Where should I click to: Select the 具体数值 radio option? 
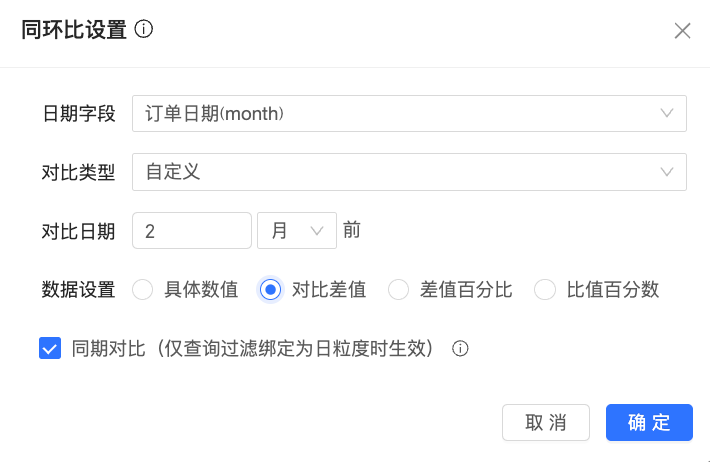pos(143,290)
